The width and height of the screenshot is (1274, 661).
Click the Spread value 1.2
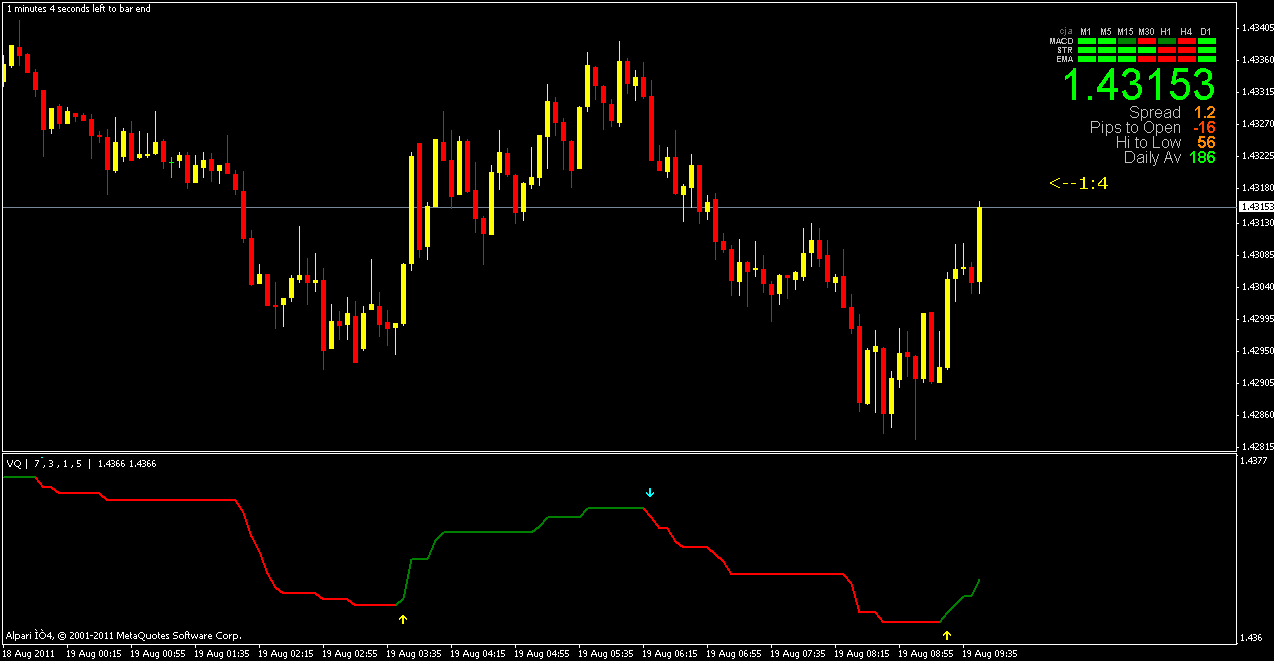click(x=1205, y=113)
